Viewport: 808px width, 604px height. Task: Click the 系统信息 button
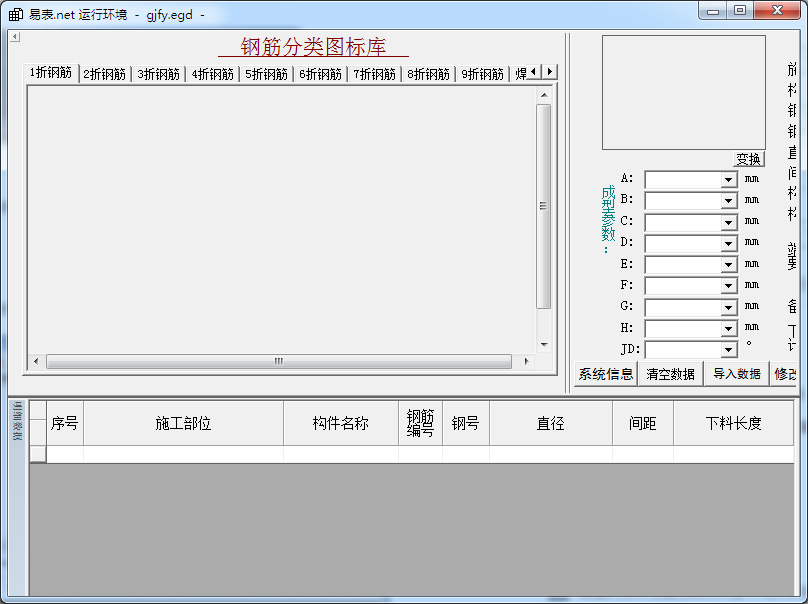[605, 374]
